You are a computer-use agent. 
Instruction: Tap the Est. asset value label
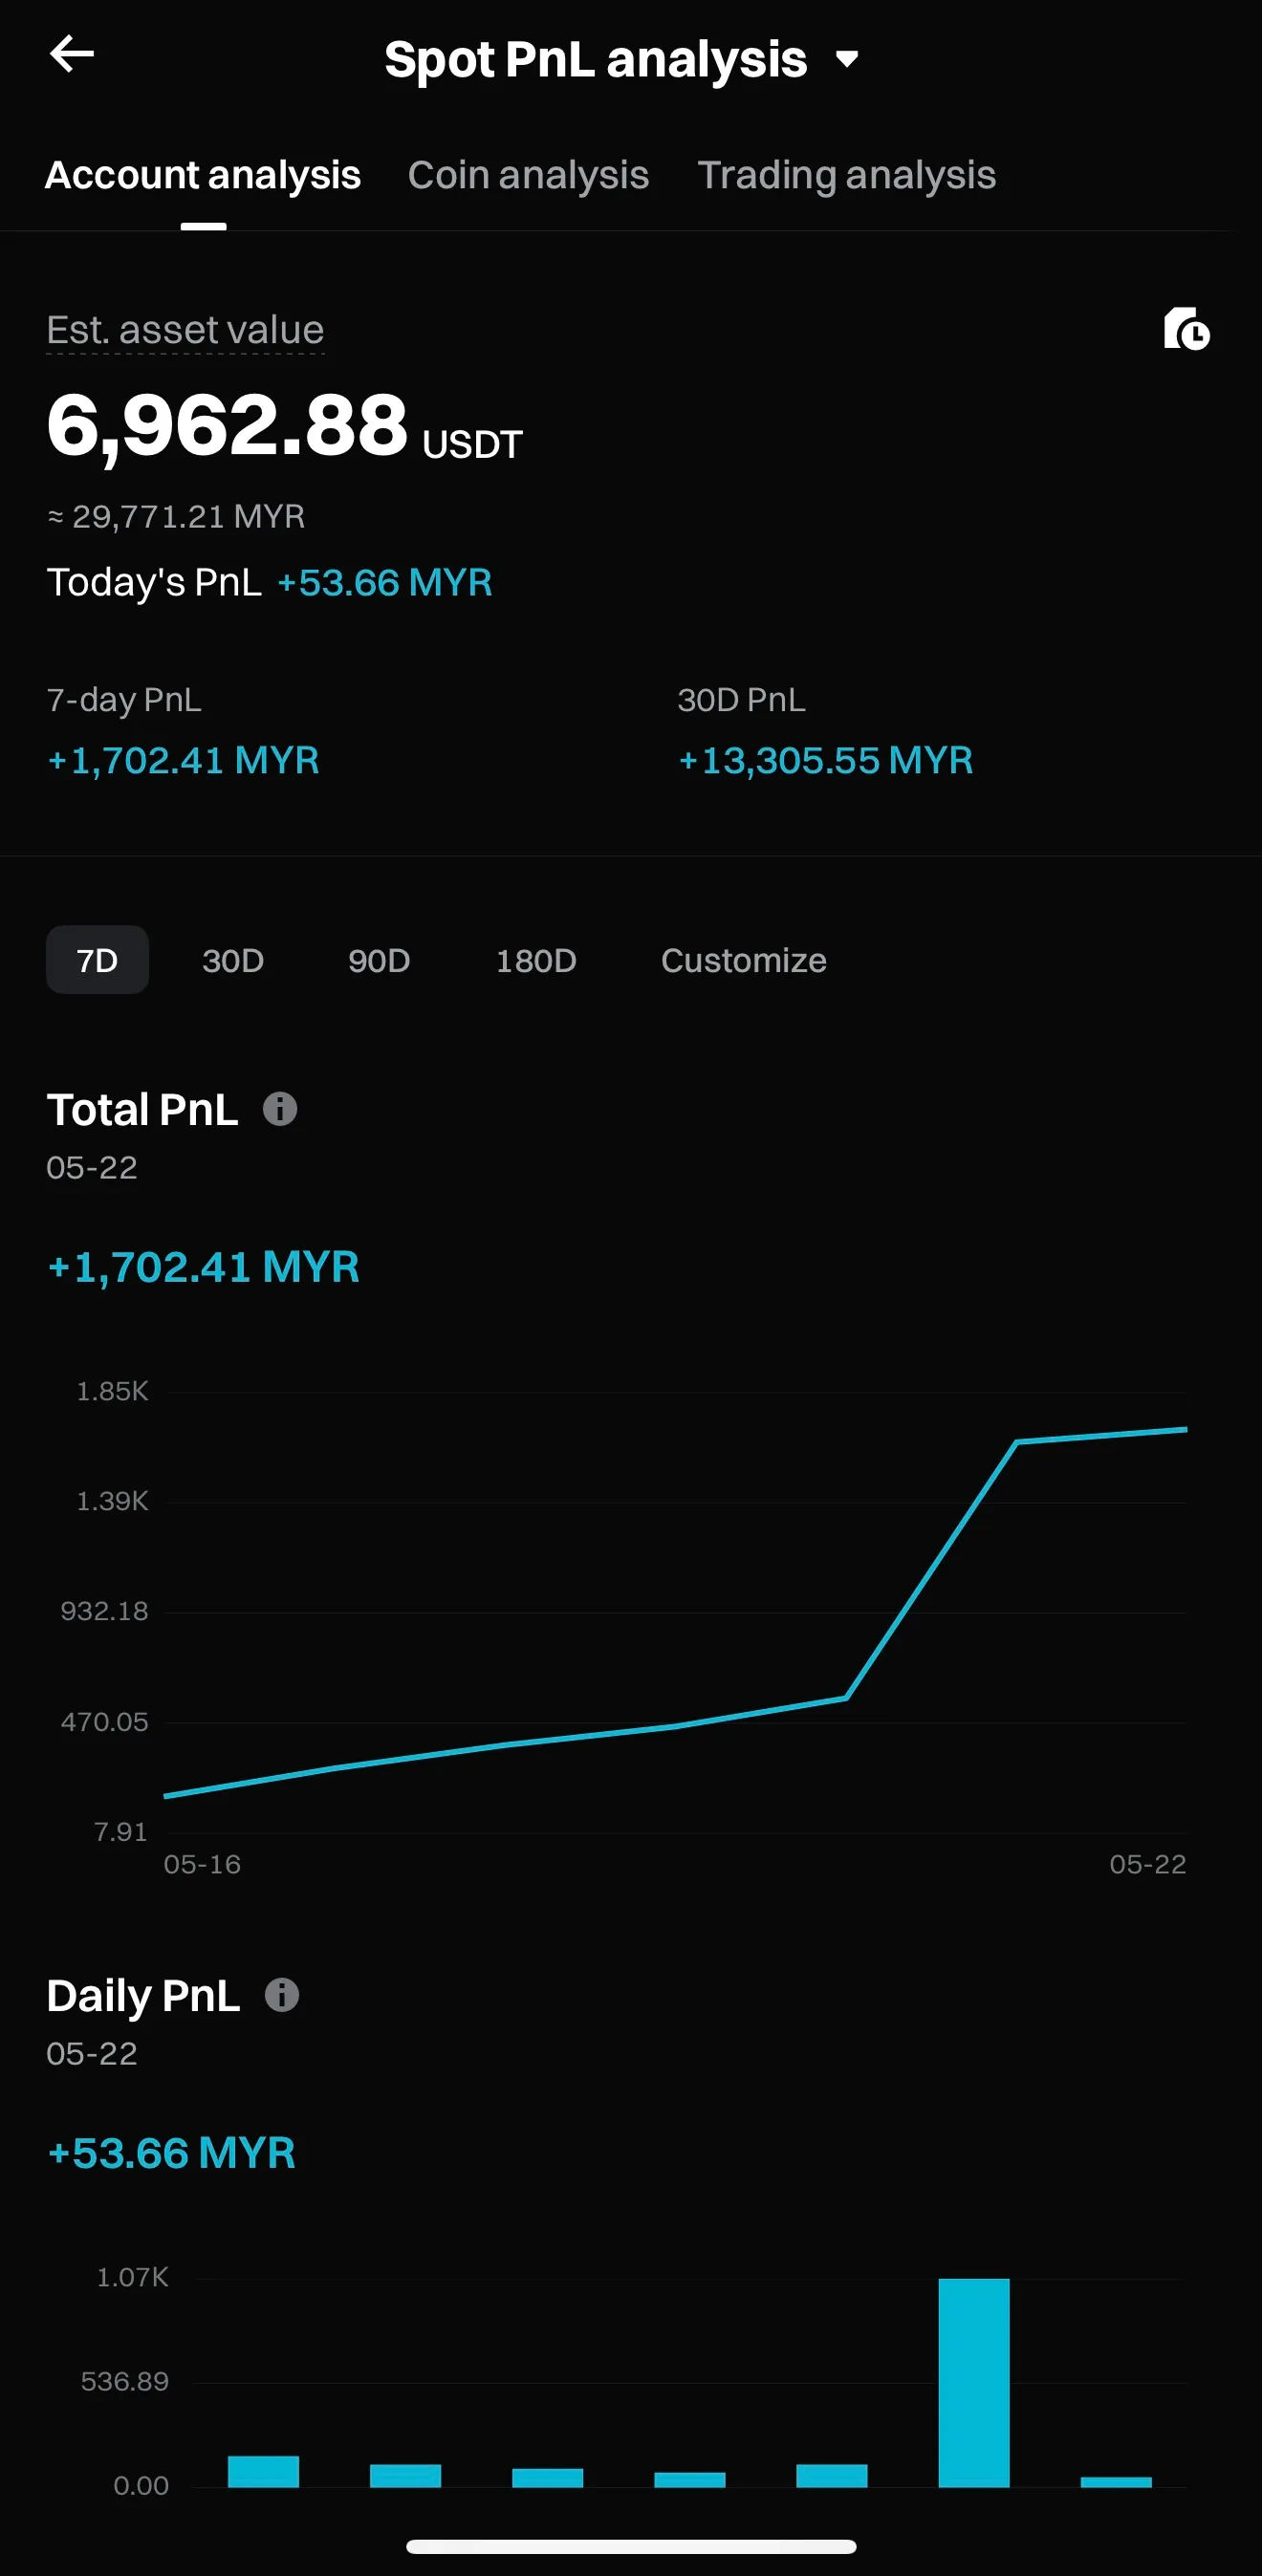pos(185,330)
